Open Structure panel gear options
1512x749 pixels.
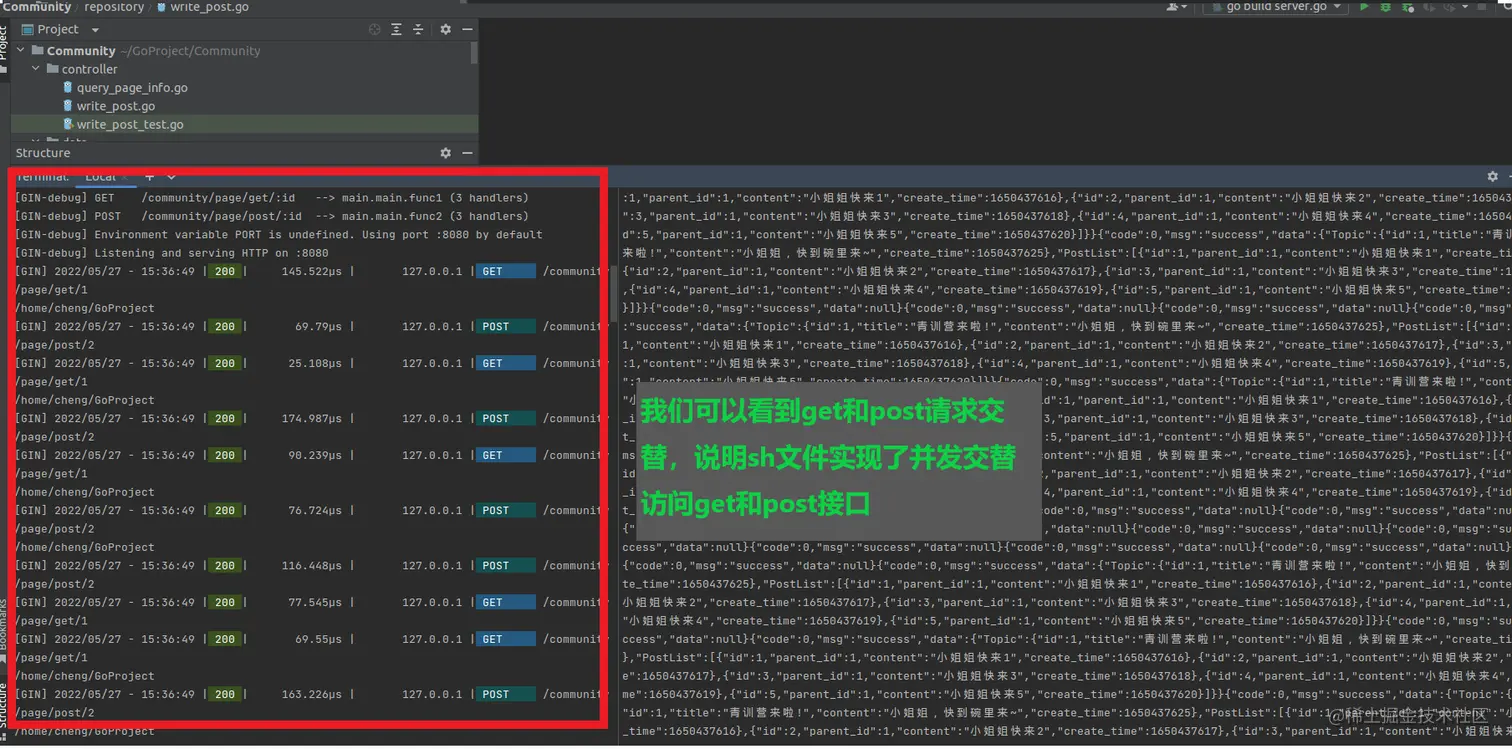[x=446, y=153]
